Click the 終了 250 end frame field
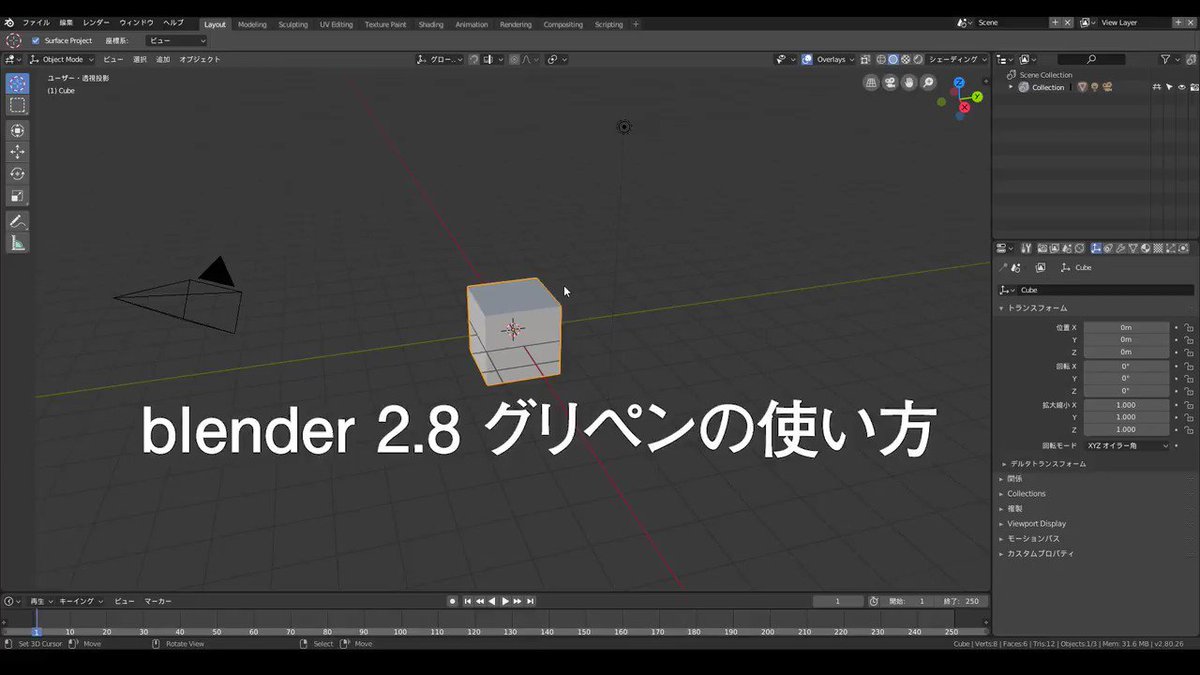1200x675 pixels. [x=962, y=601]
